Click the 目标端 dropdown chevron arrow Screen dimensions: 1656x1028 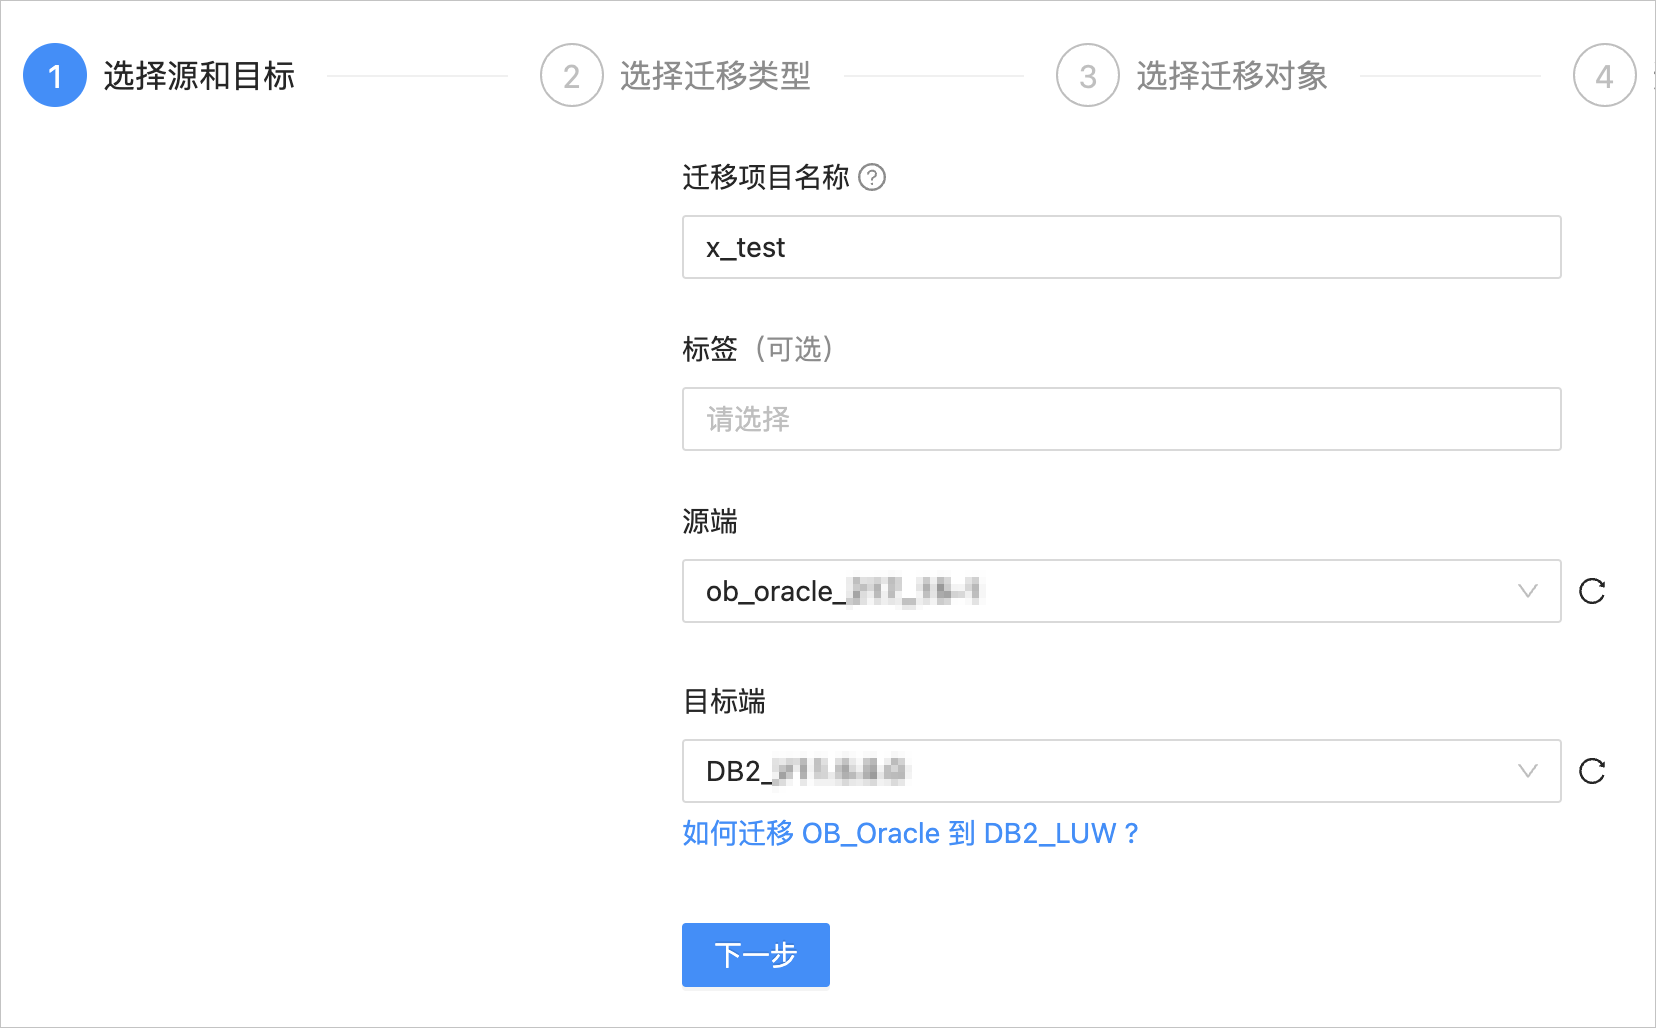1527,771
